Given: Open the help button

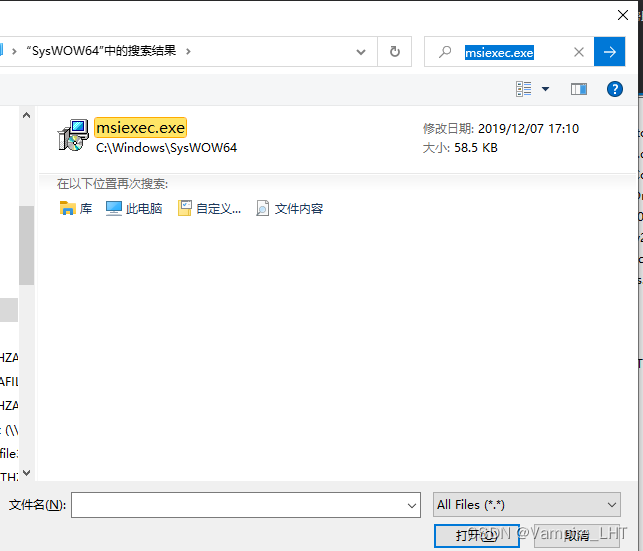Looking at the screenshot, I should [615, 89].
